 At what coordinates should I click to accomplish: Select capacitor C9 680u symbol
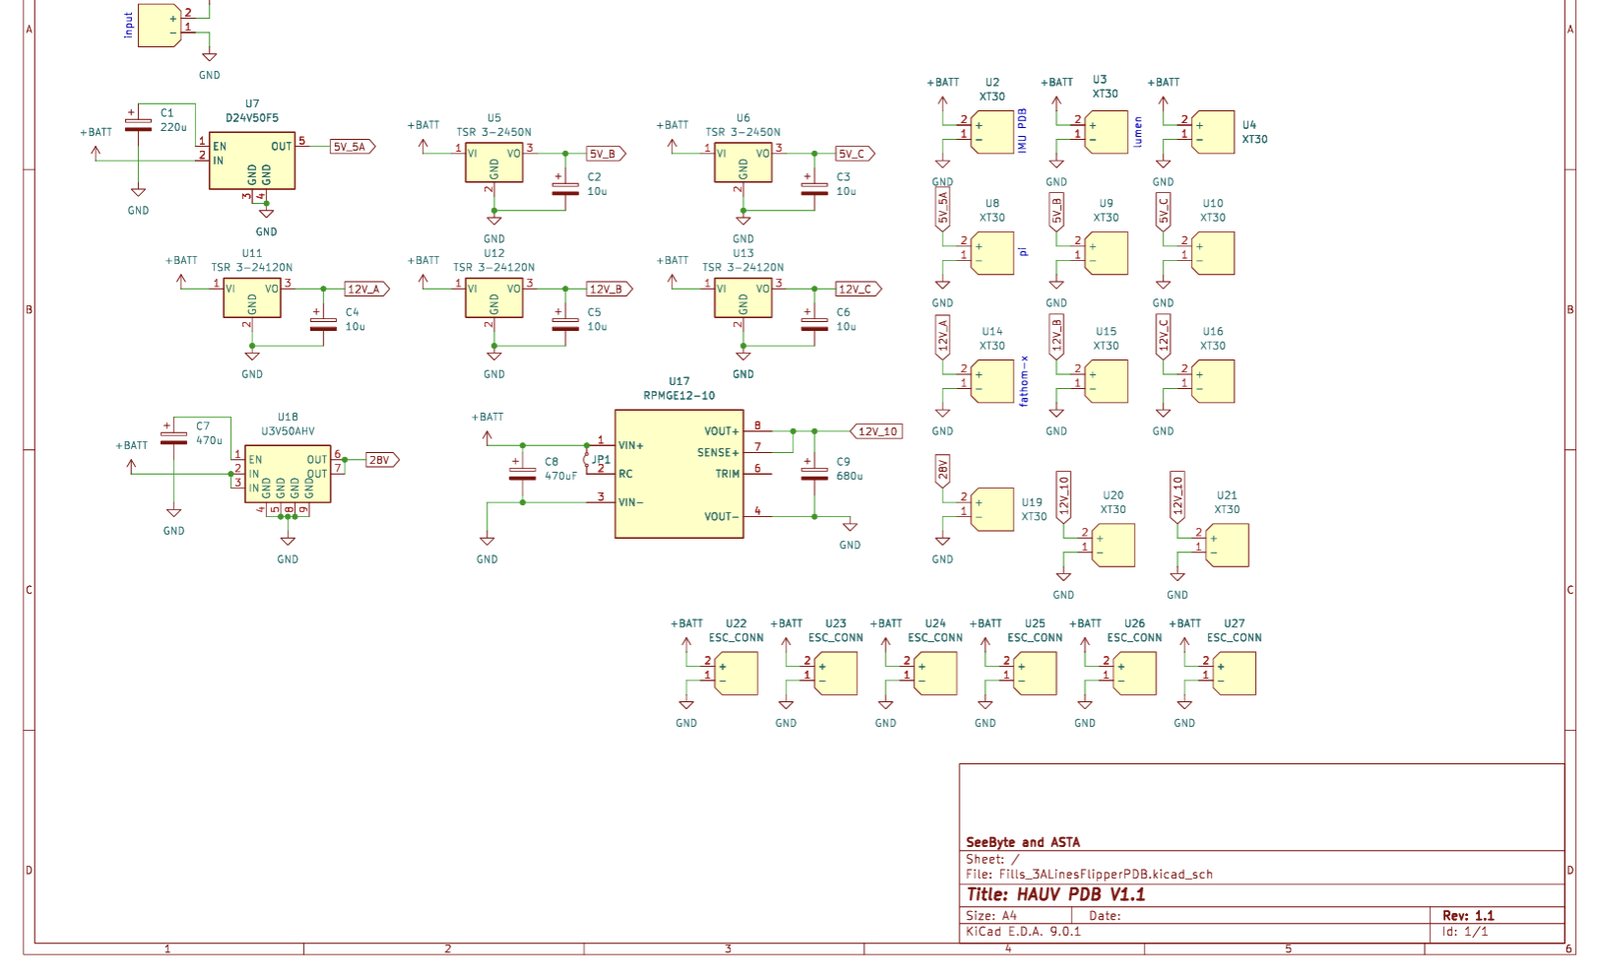pyautogui.click(x=815, y=472)
